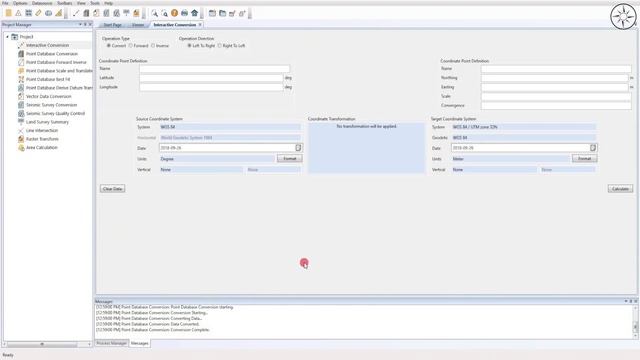The width and height of the screenshot is (640, 360).
Task: Open the Datasource menu
Action: click(42, 3)
